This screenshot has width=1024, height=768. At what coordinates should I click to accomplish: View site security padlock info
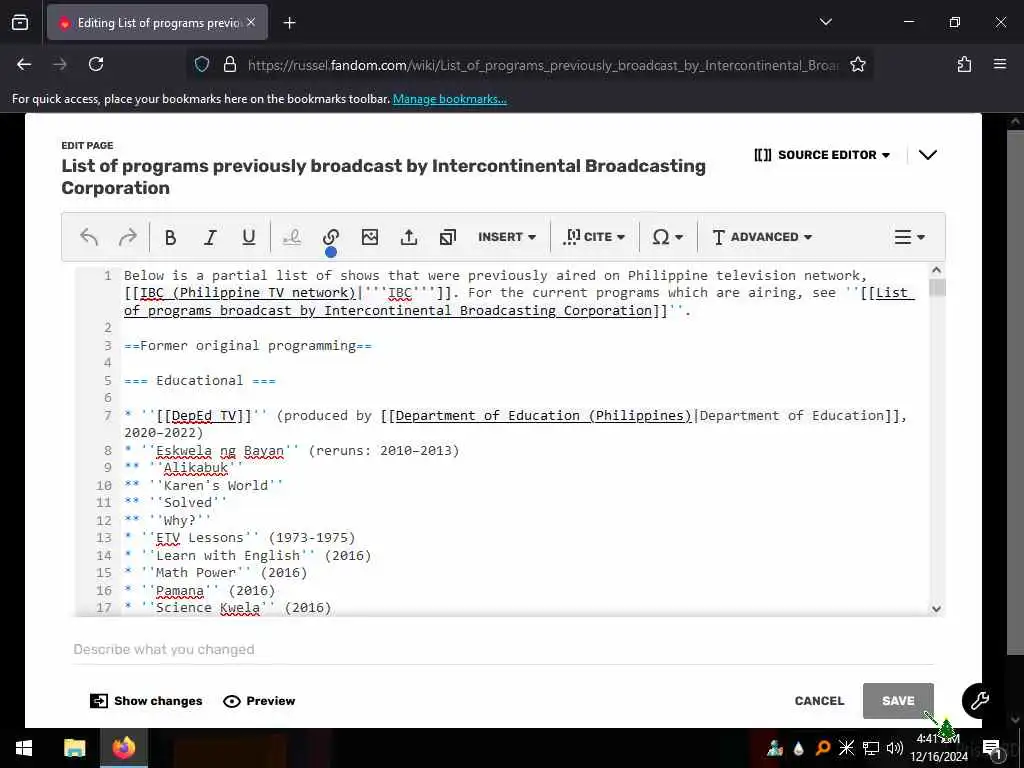[x=229, y=64]
